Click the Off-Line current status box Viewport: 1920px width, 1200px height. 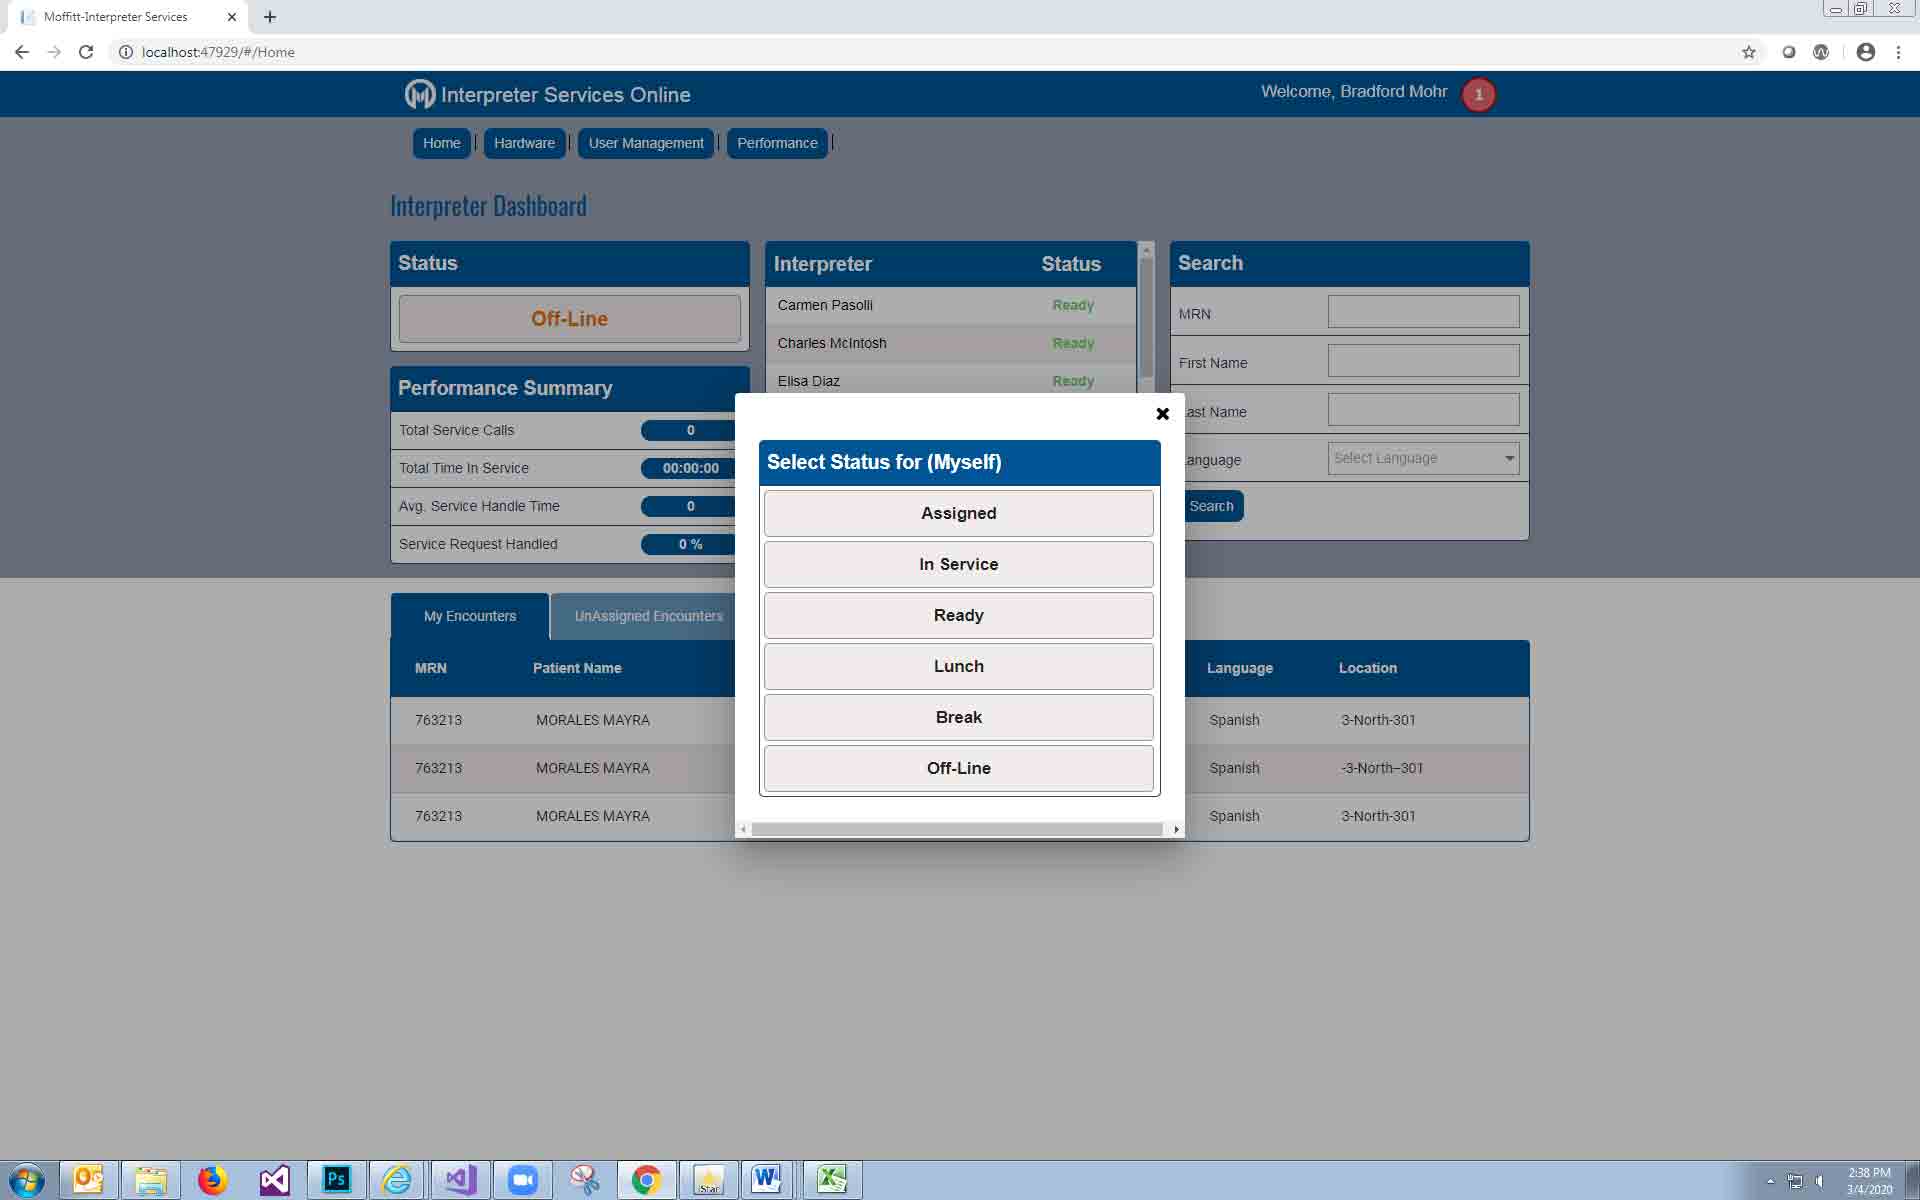tap(569, 319)
